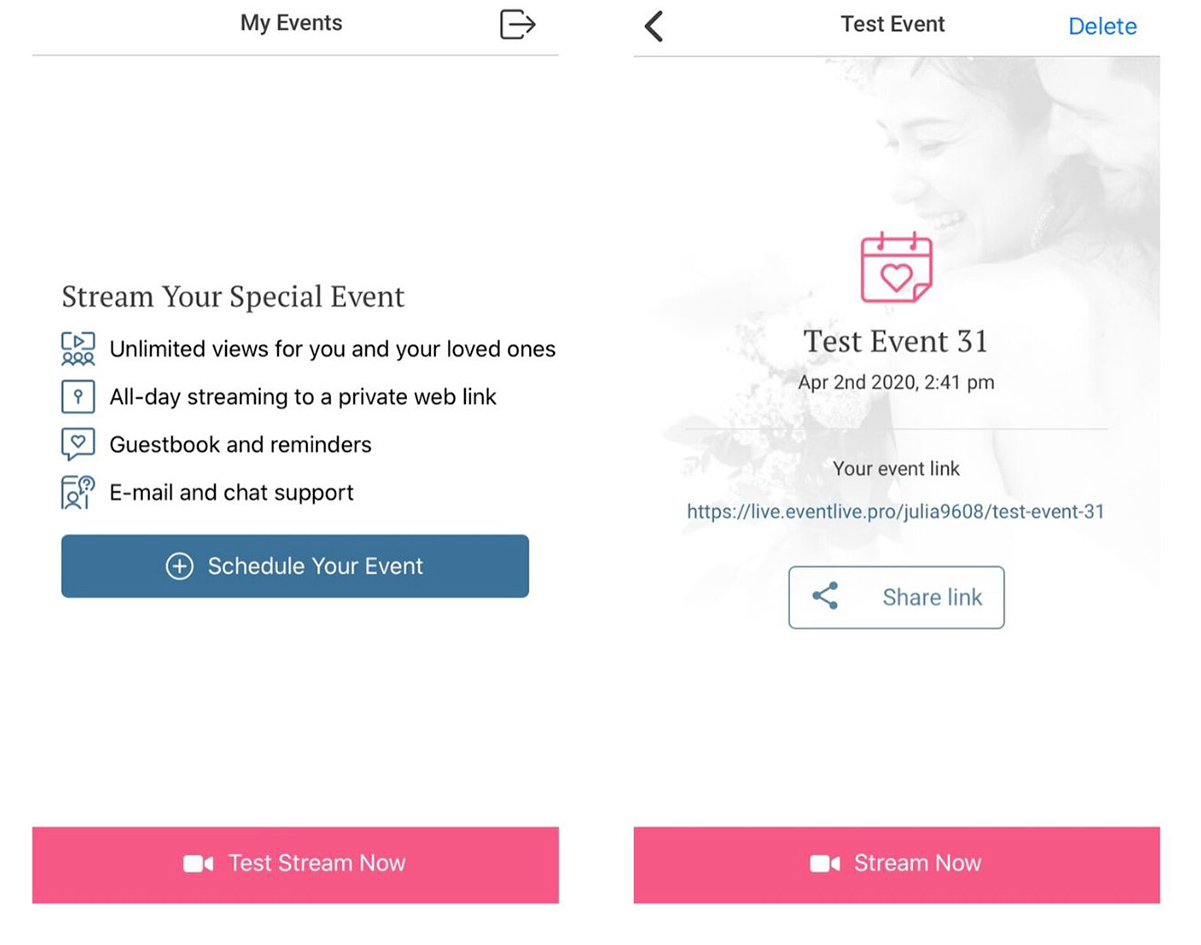The height and width of the screenshot is (945, 1201).
Task: Click the unlimited views audience icon
Action: (78, 349)
